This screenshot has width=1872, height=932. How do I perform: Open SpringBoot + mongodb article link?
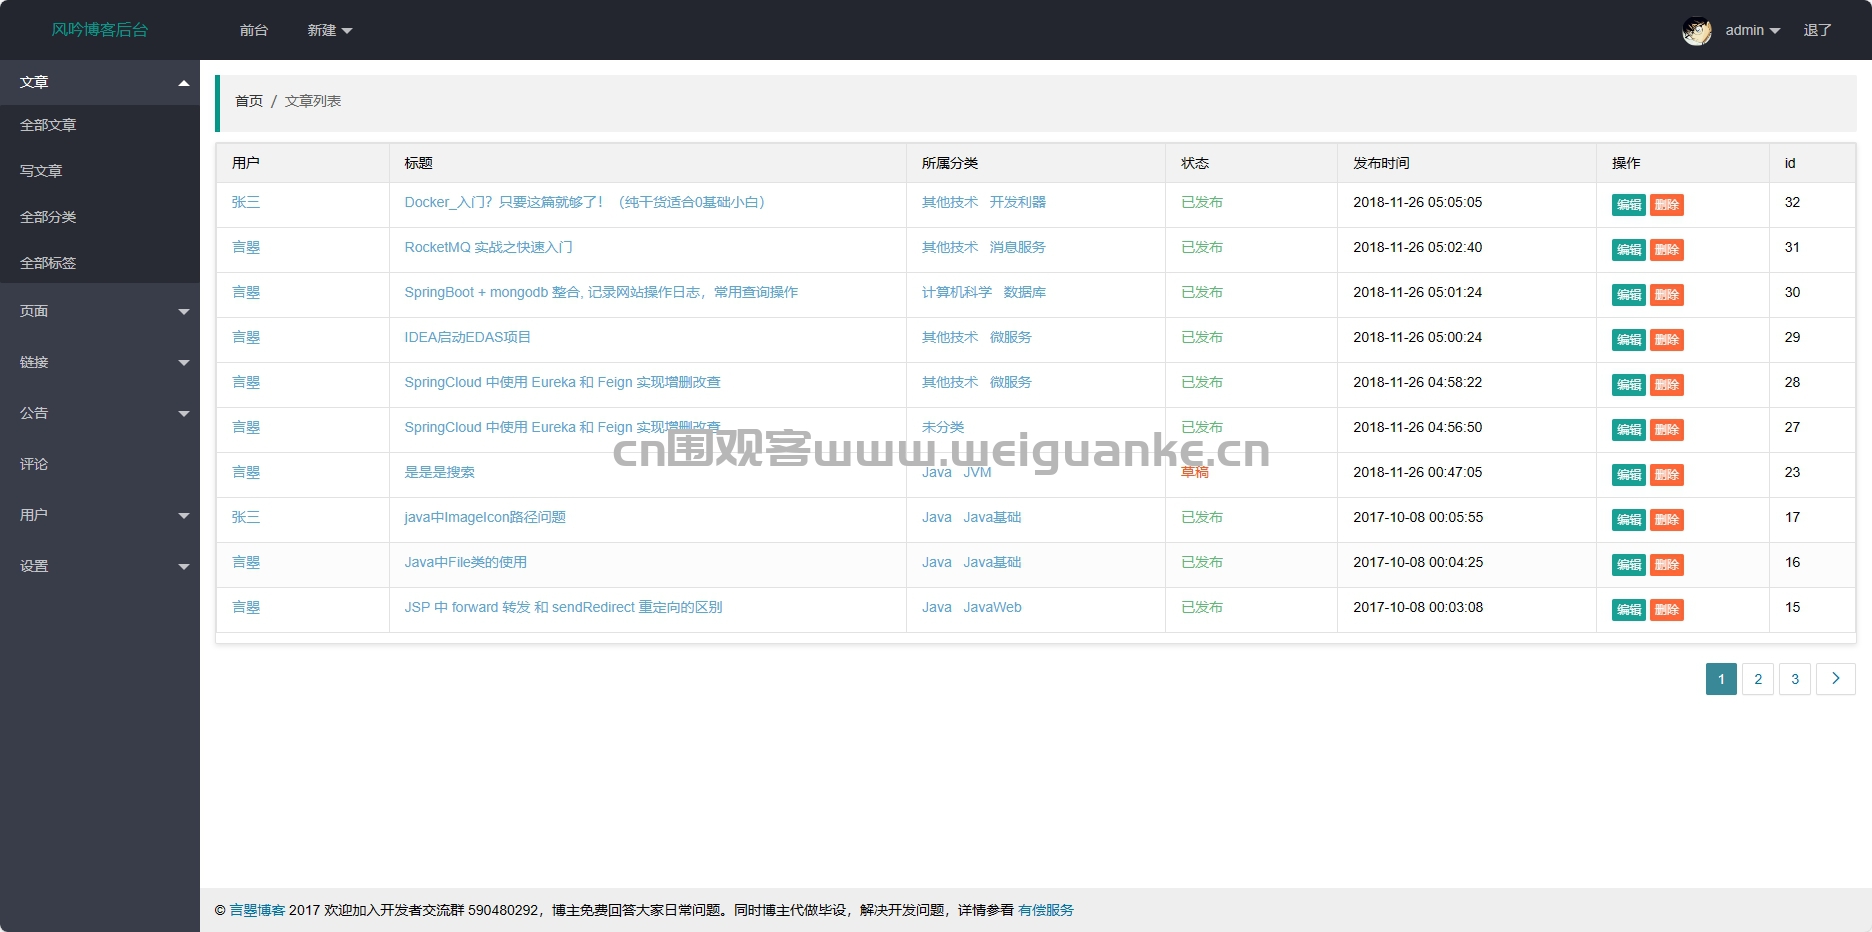(601, 292)
